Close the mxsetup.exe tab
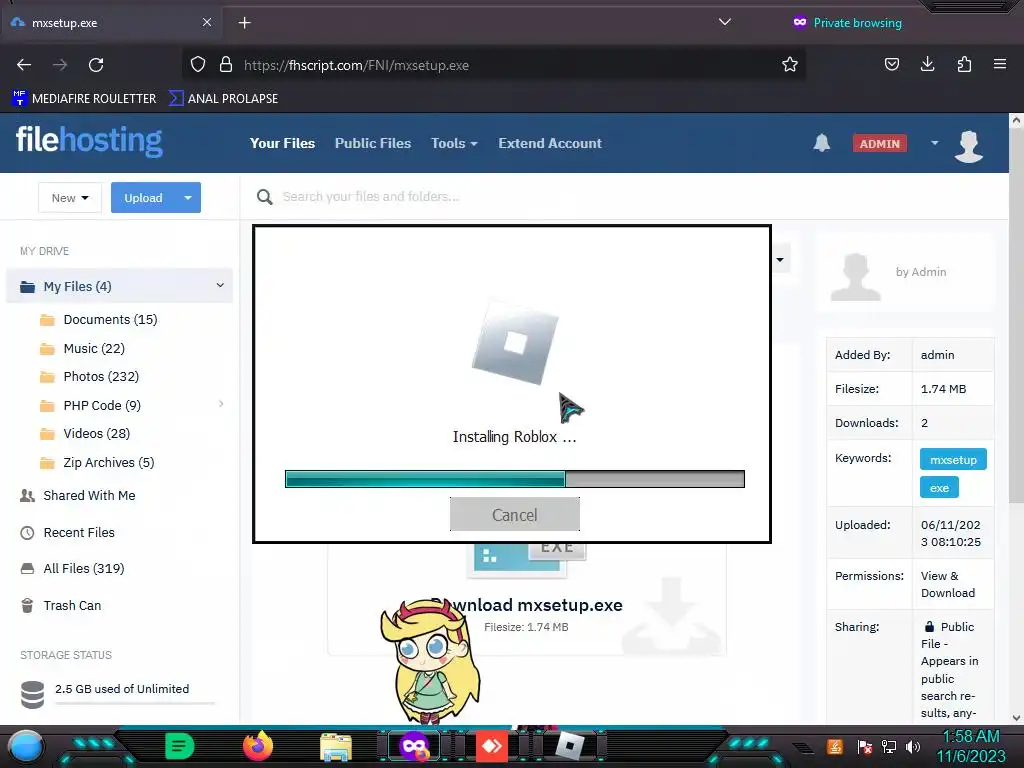Screen dimensions: 1024x768 [x=206, y=22]
